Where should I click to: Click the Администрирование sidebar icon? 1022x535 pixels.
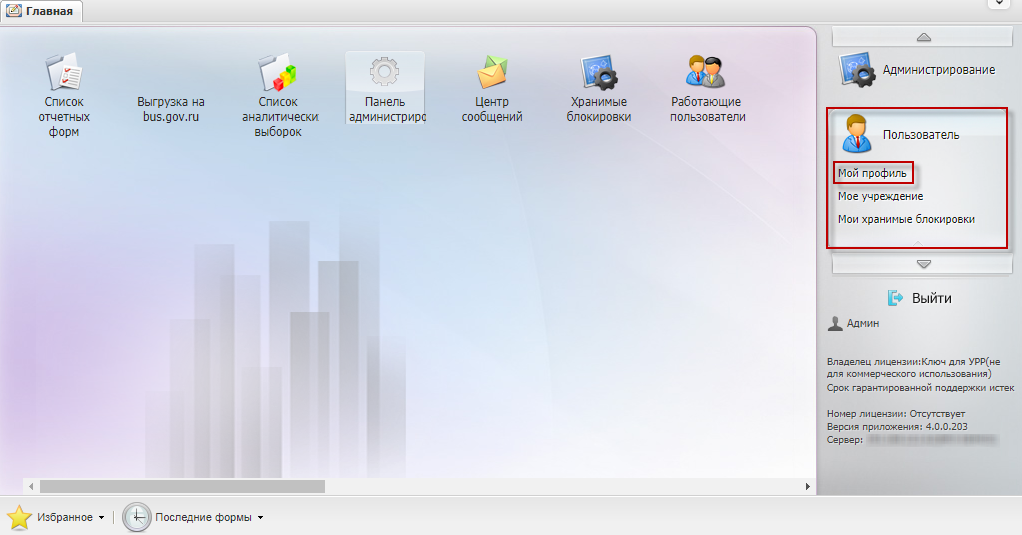(856, 70)
